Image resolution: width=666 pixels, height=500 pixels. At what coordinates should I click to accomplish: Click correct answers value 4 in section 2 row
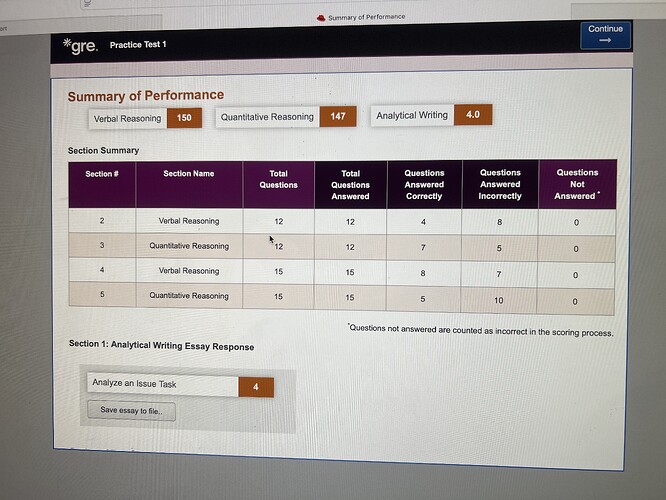[x=423, y=222]
